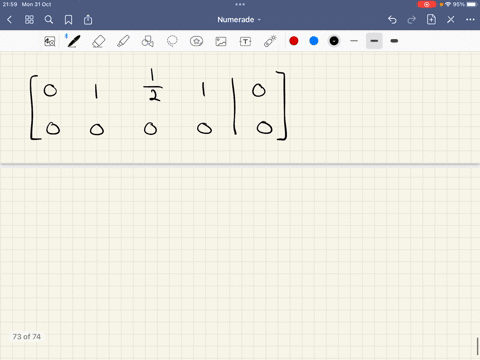Open the Elements sticker tool

point(196,41)
